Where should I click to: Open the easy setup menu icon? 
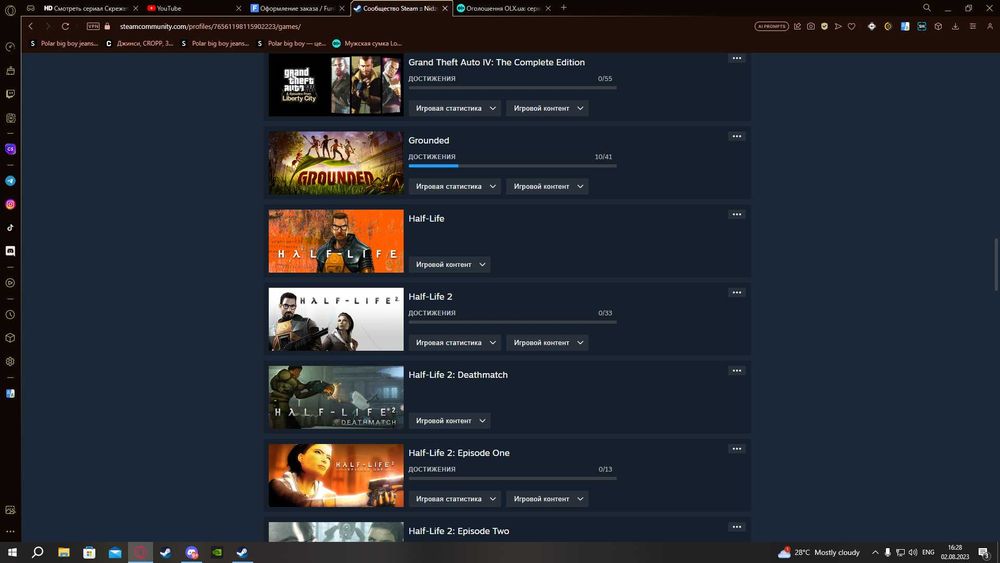pos(973,26)
